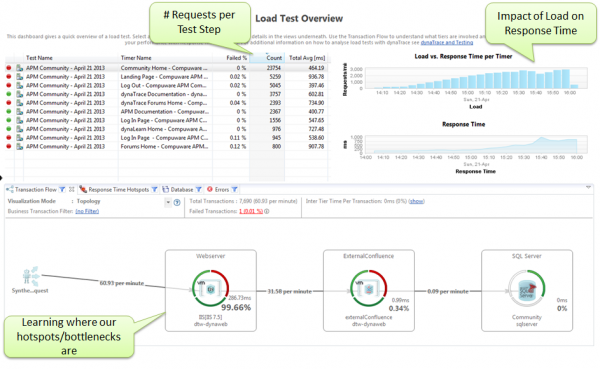Click the Load vs. Response Time bar chart
Image resolution: width=600 pixels, height=369 pixels.
476,78
